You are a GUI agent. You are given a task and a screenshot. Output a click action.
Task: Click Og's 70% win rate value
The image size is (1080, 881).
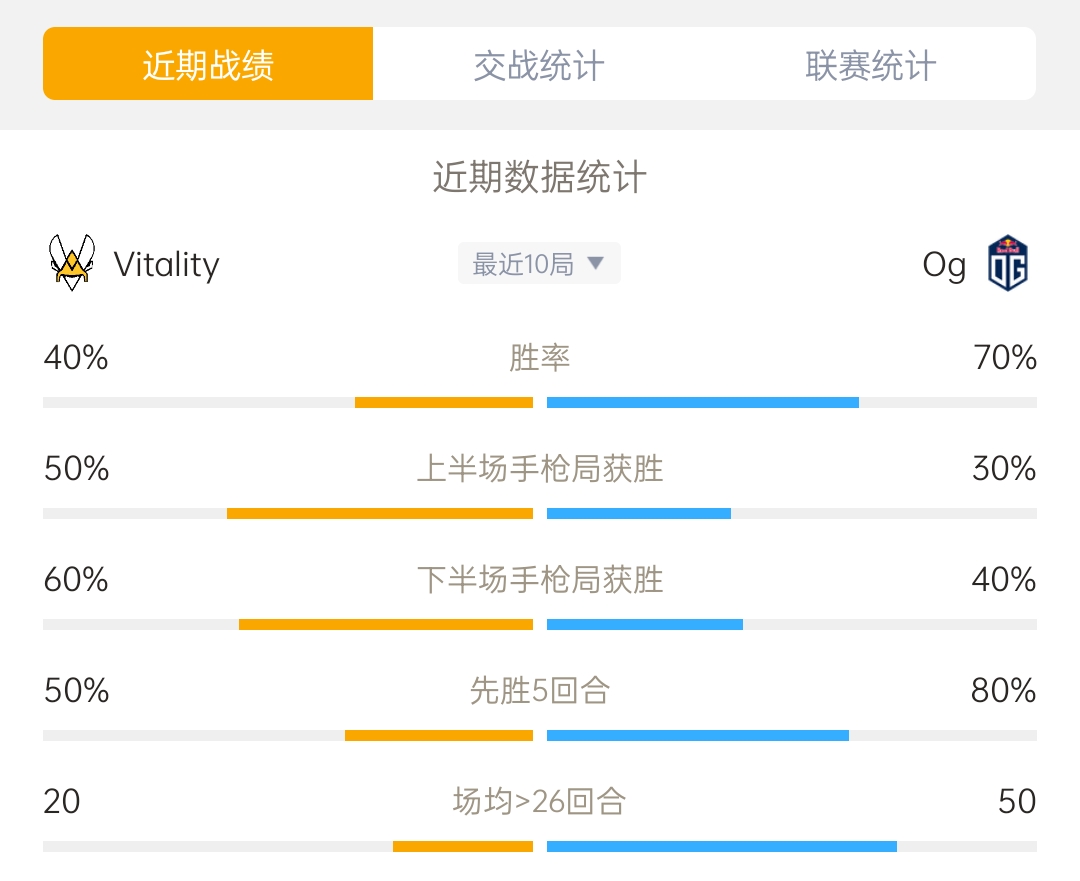coord(1005,358)
